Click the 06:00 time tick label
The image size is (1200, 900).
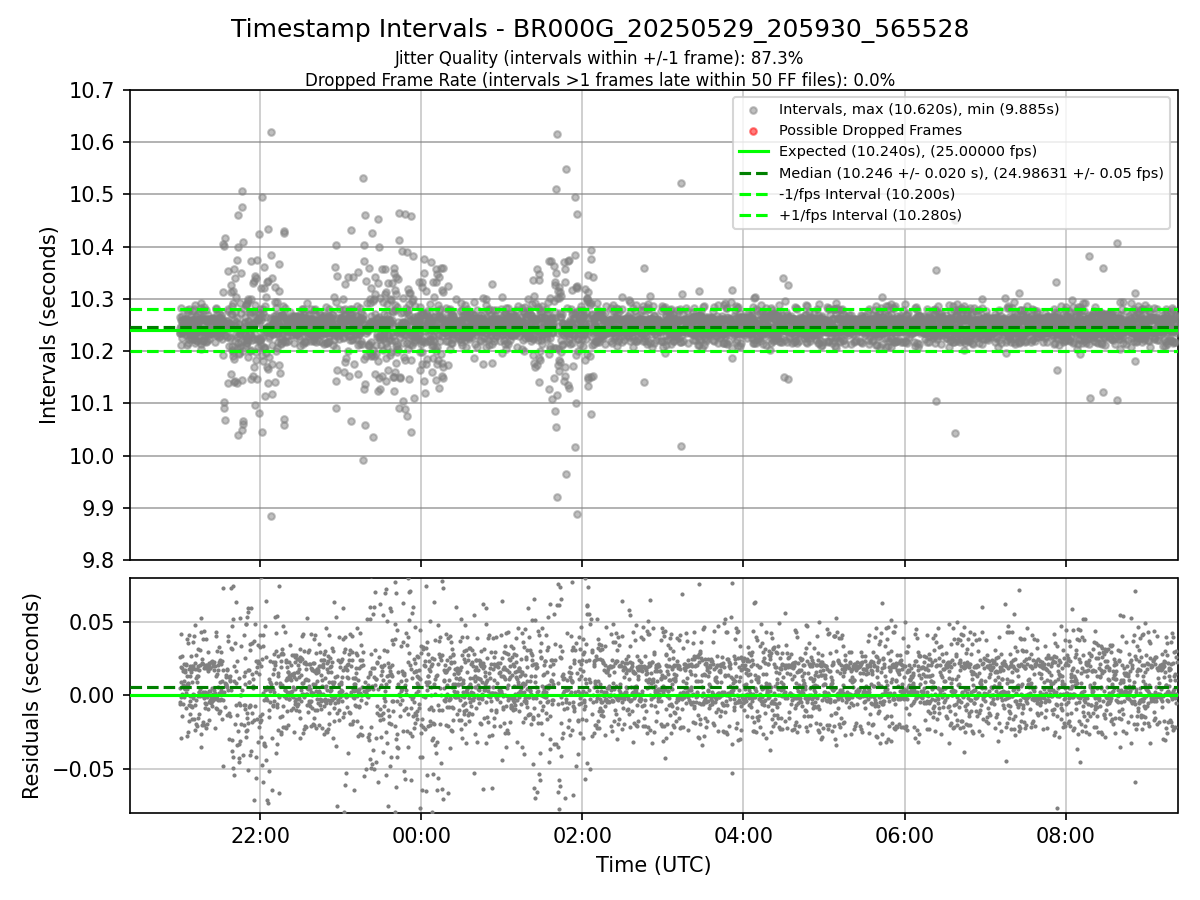click(904, 834)
